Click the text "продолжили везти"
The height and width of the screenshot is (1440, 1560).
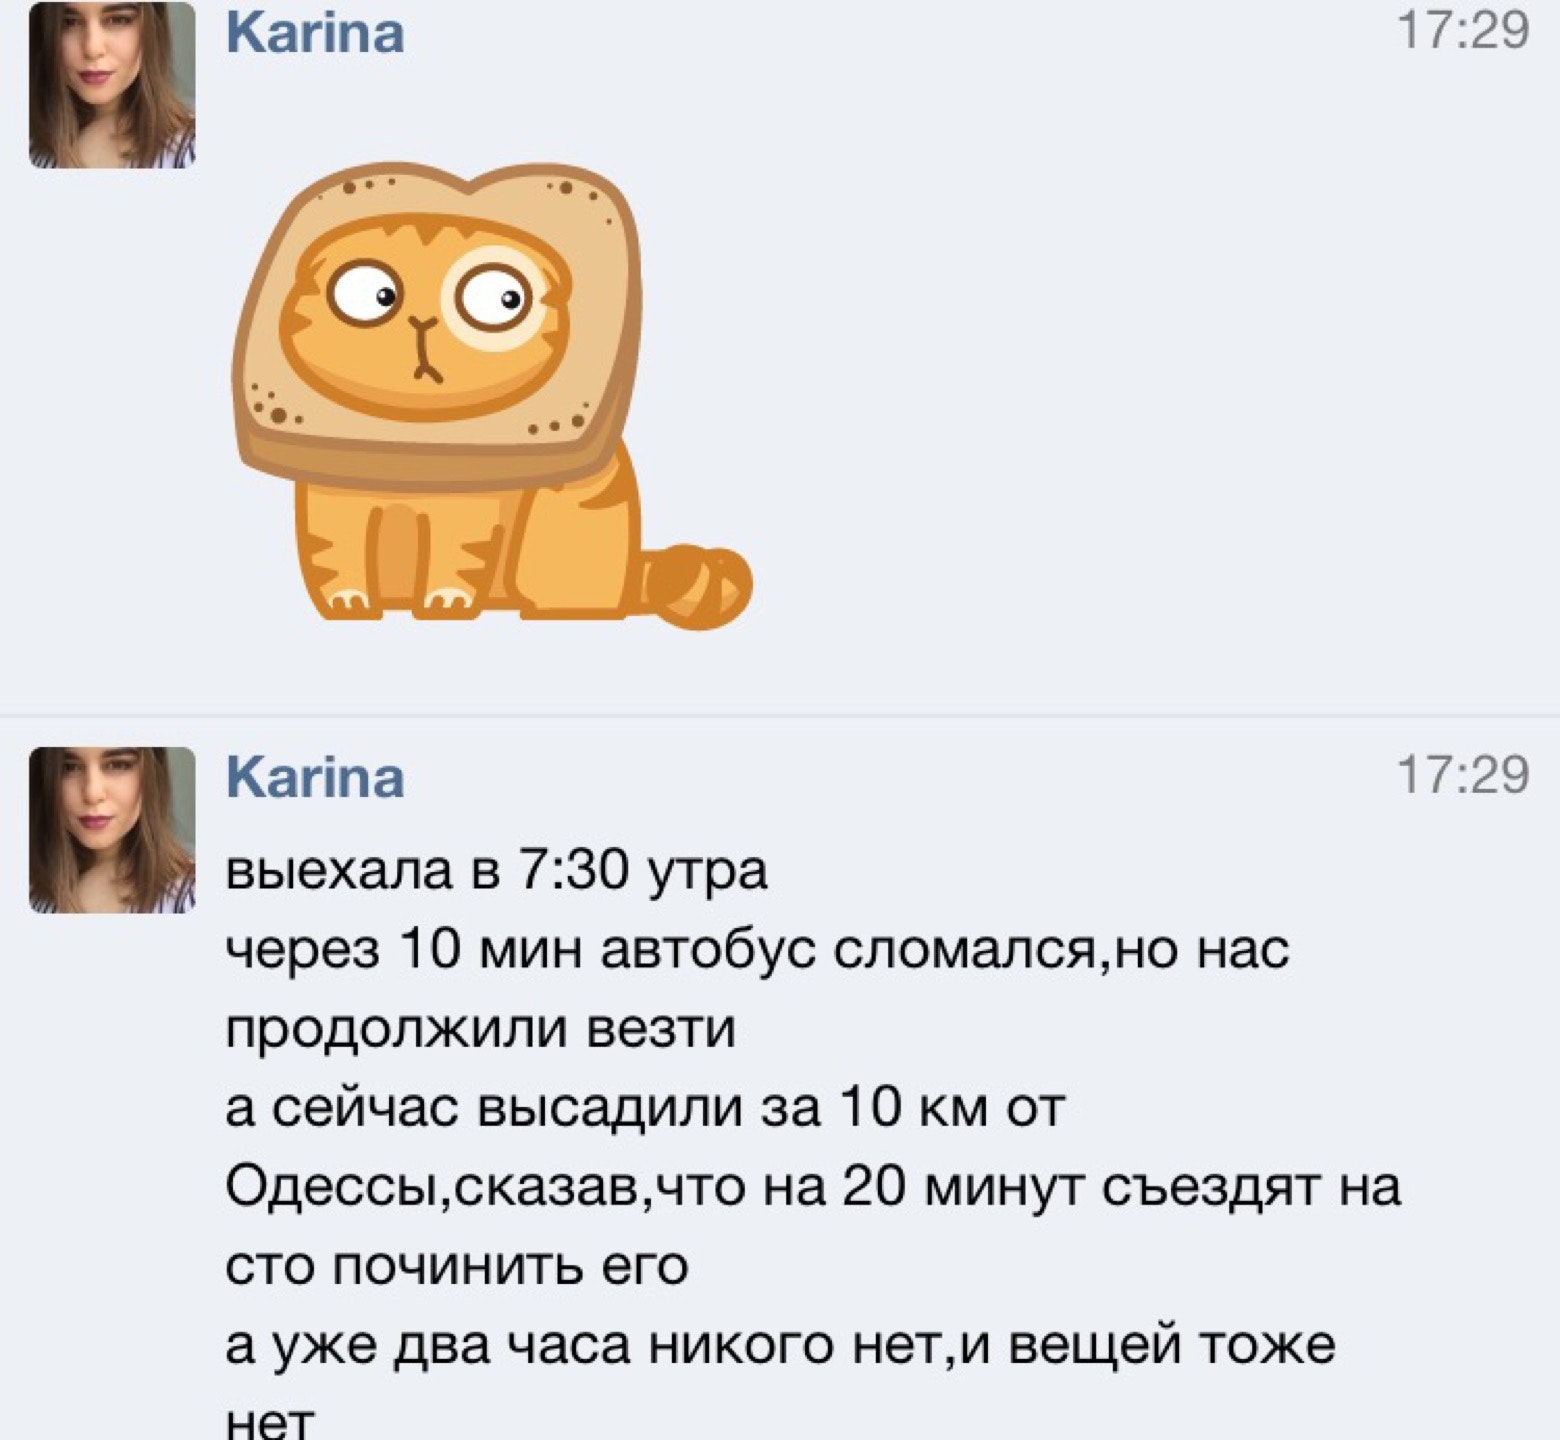pos(481,1029)
